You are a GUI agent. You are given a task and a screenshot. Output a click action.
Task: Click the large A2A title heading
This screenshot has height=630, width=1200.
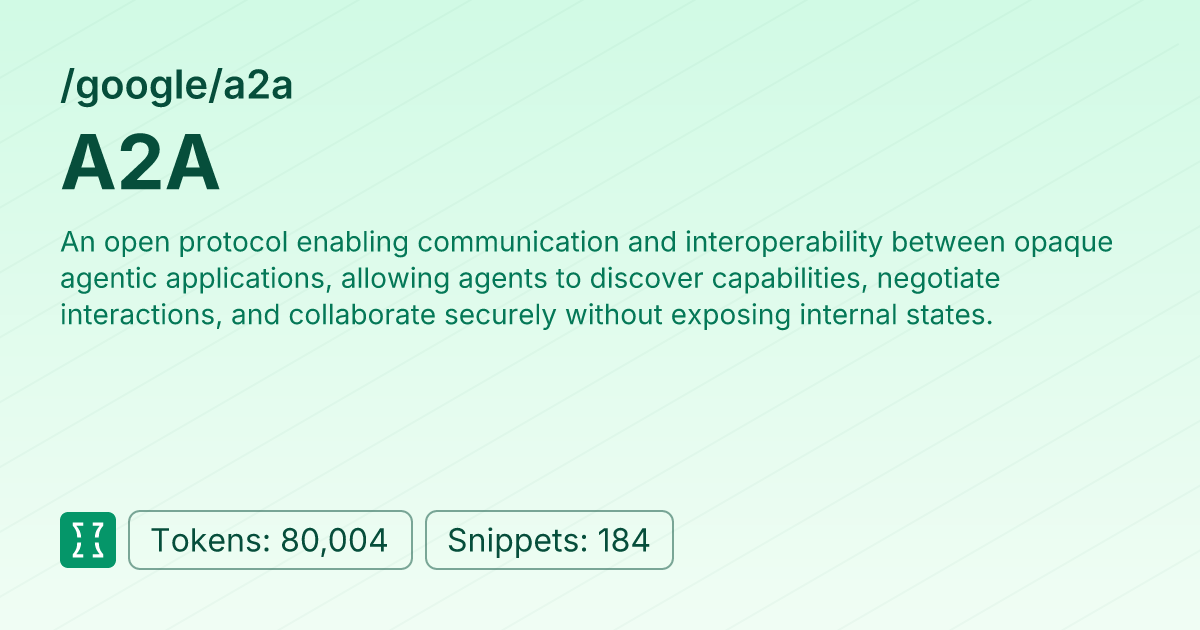140,165
